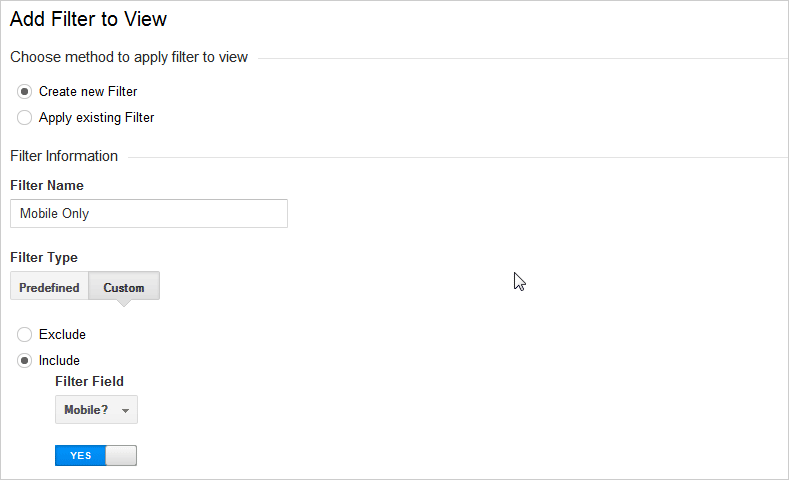Open the Mobile? Filter Field dropdown
789x480 pixels.
(x=96, y=410)
